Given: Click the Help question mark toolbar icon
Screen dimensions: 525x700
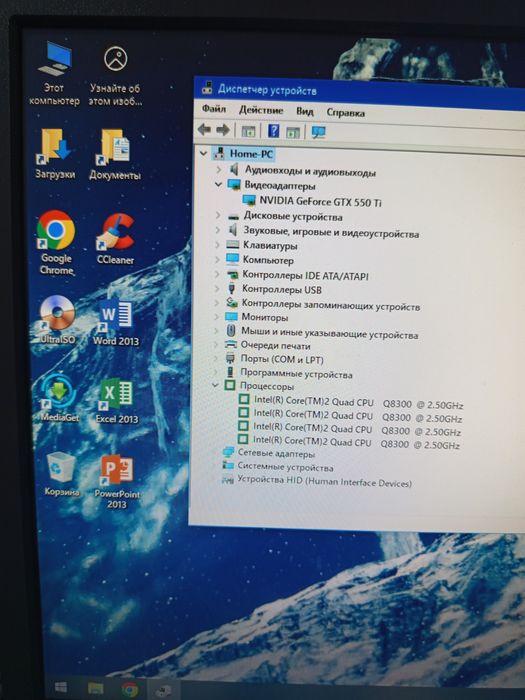Looking at the screenshot, I should pyautogui.click(x=273, y=131).
